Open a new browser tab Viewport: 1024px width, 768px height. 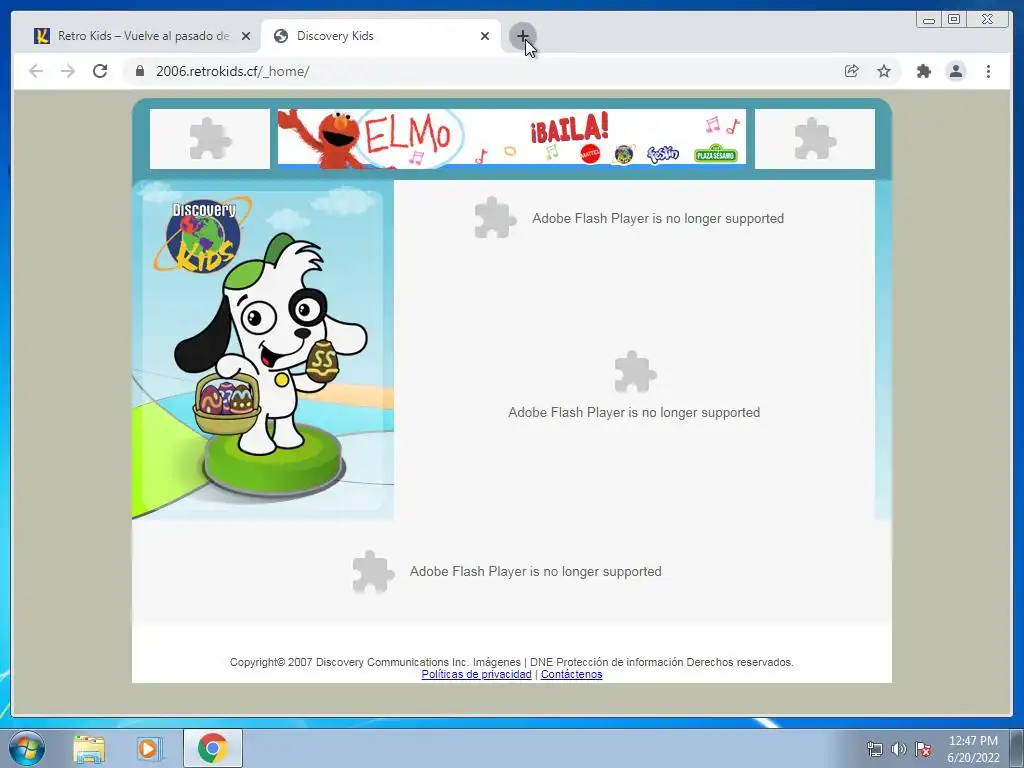point(522,36)
